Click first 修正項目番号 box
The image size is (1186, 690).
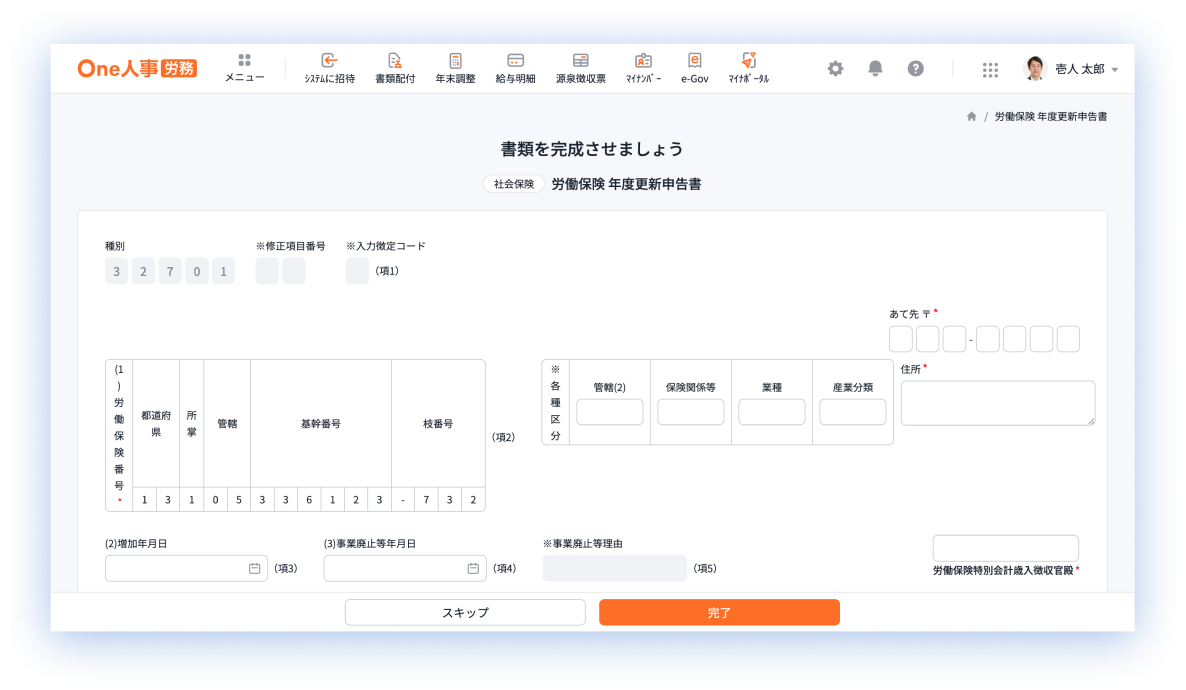(267, 271)
